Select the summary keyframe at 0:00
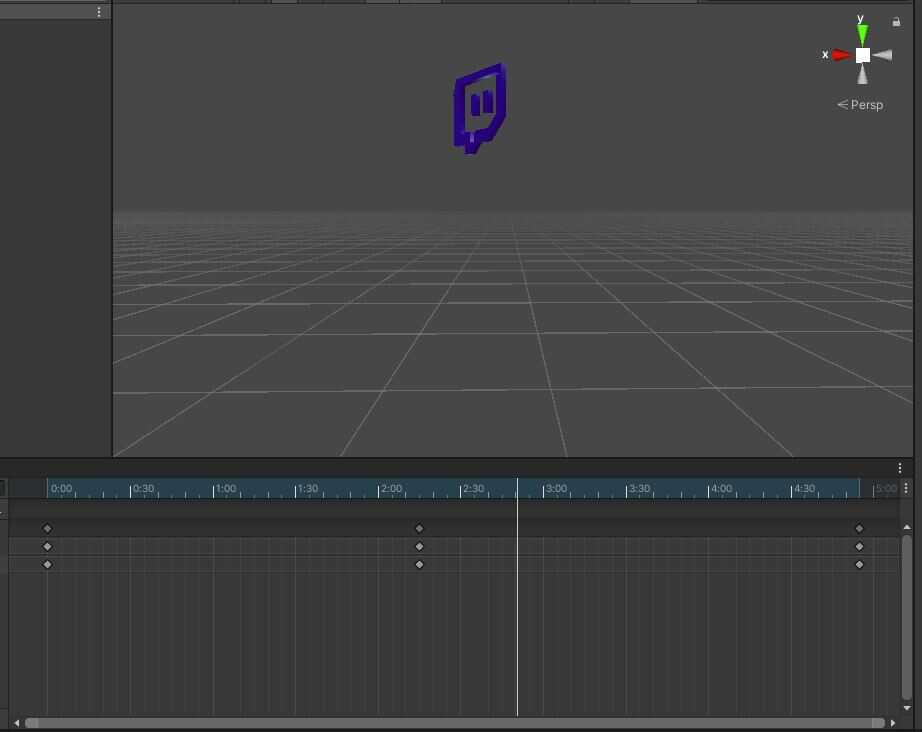The height and width of the screenshot is (732, 922). (47, 528)
